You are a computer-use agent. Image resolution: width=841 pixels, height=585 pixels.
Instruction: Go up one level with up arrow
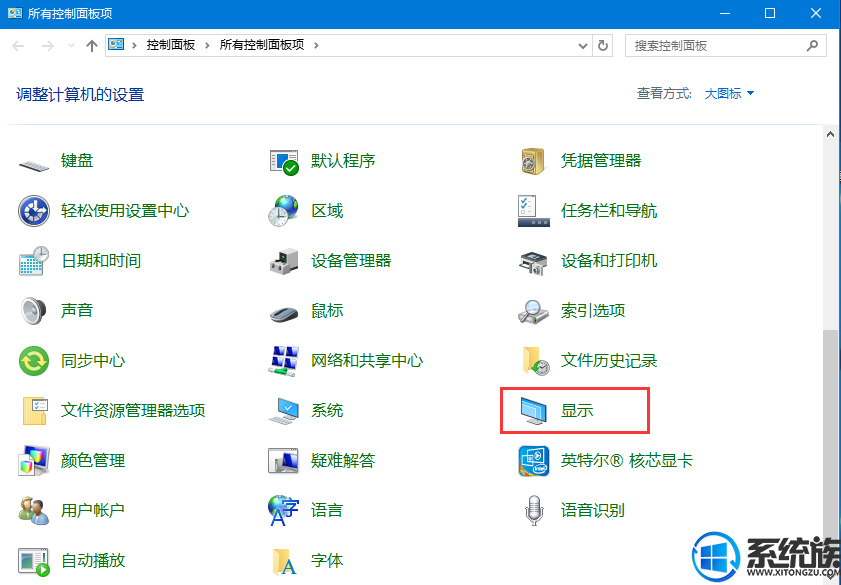92,46
